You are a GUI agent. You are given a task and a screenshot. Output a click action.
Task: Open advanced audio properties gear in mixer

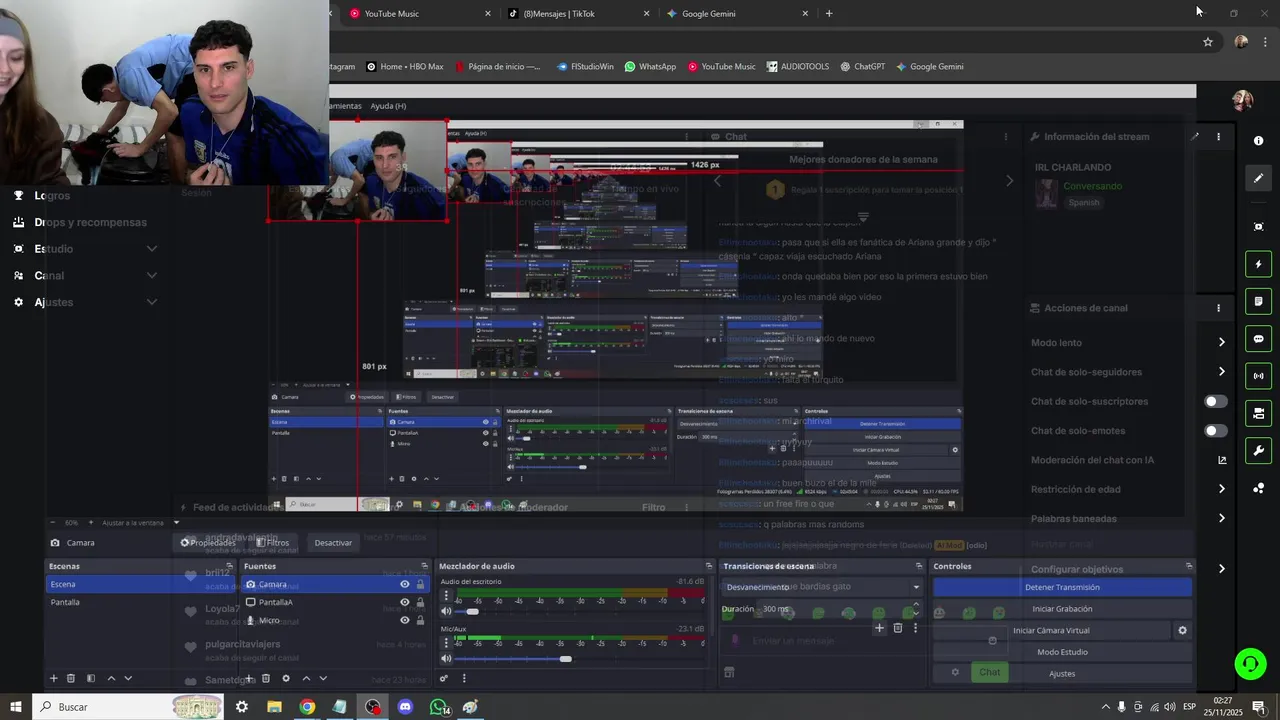444,678
